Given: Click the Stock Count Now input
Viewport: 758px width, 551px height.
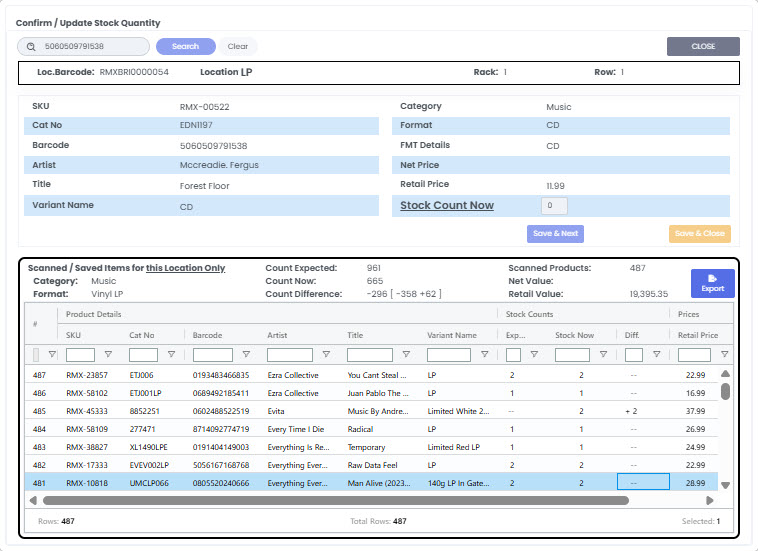Looking at the screenshot, I should [x=554, y=206].
